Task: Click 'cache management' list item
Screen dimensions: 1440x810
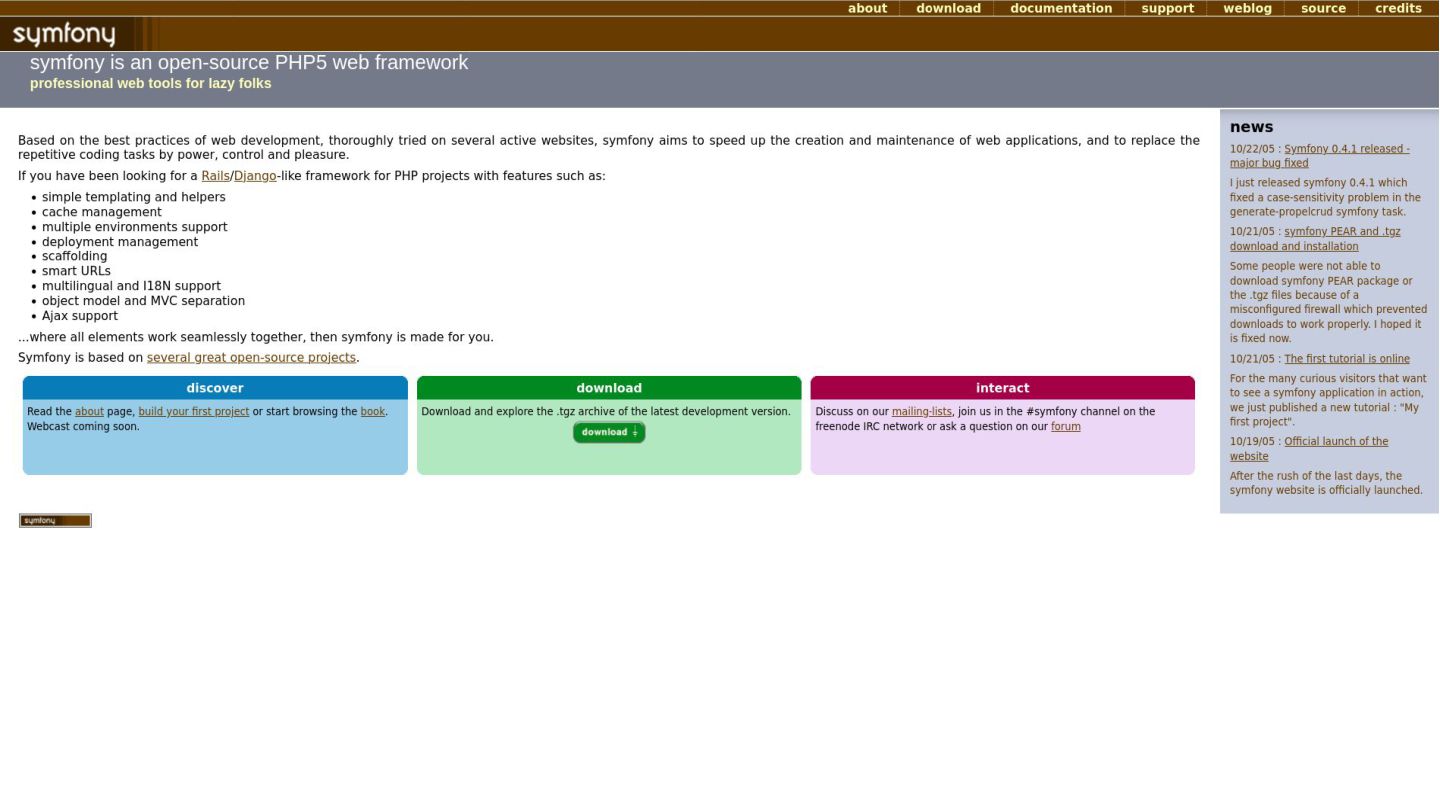Action: pyautogui.click(x=101, y=212)
